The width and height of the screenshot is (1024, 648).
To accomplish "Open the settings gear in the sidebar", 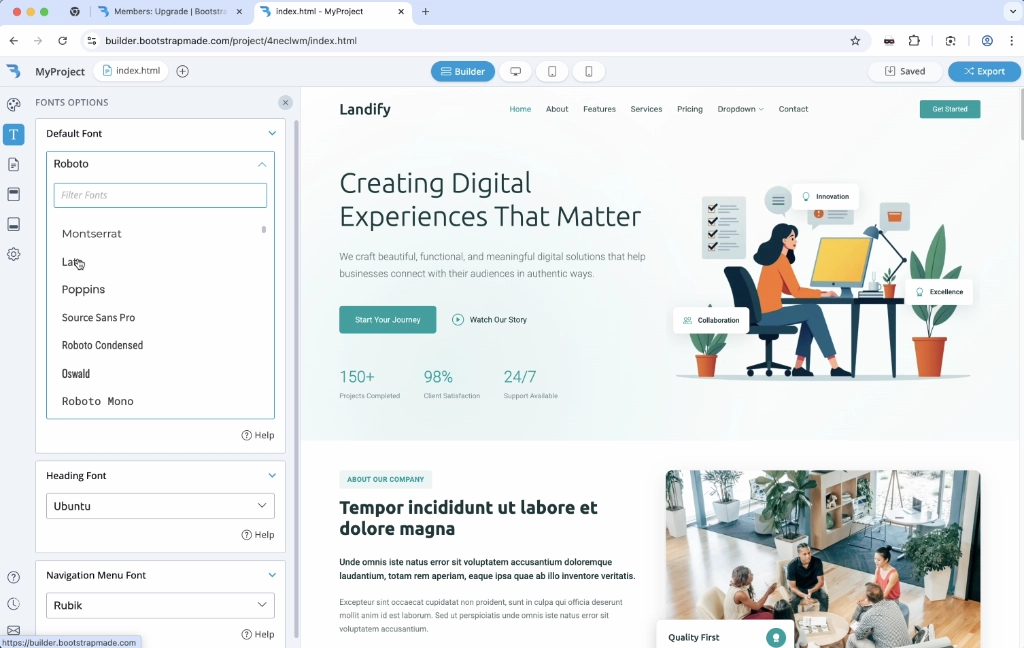I will pos(13,254).
